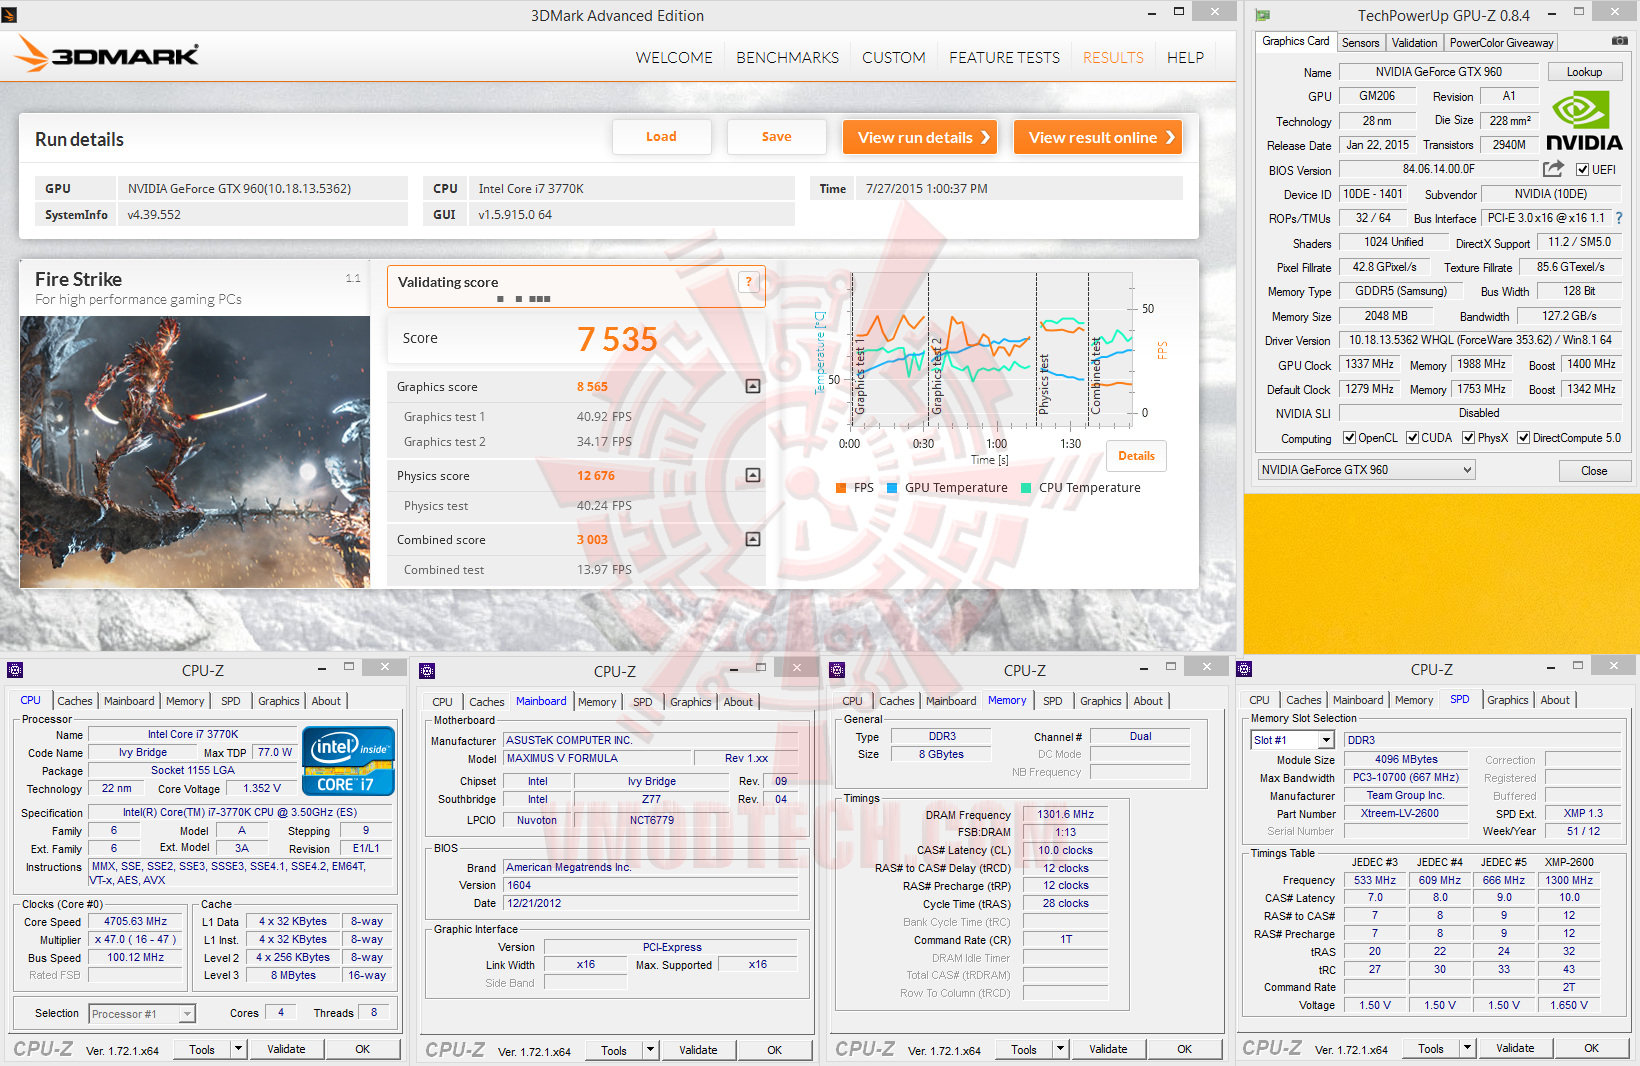Toggle the CUDA checkbox
1640x1066 pixels.
point(1412,438)
